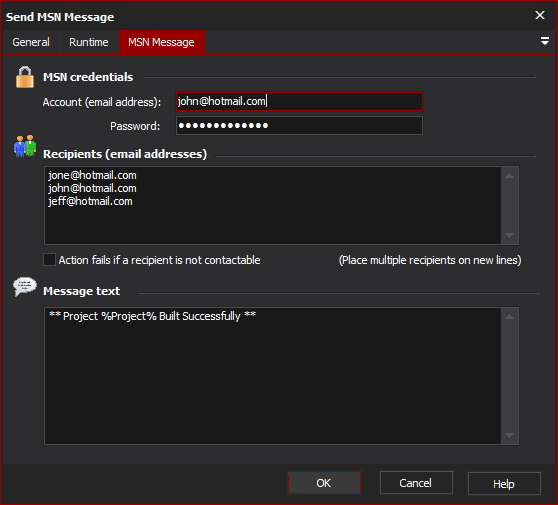Focus the Account email address field

coord(299,101)
